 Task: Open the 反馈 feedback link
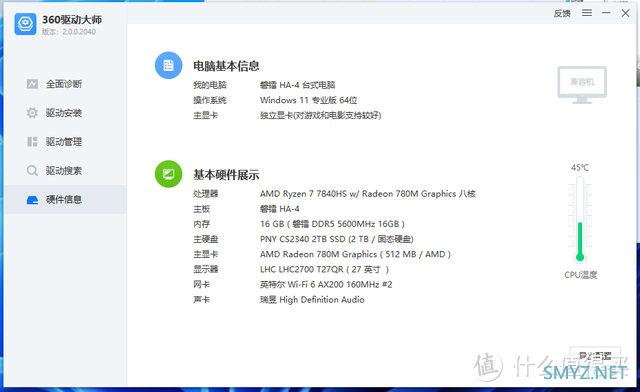(x=562, y=13)
